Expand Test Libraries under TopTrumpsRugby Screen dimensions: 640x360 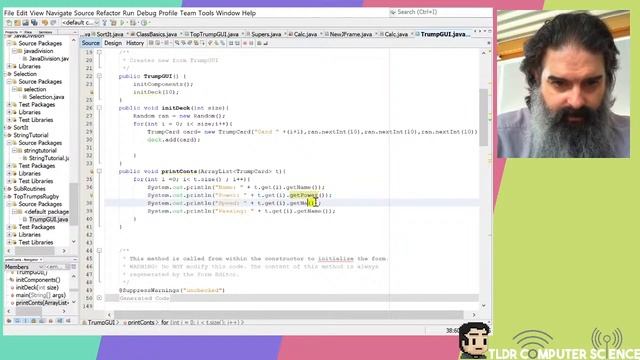(x=9, y=242)
